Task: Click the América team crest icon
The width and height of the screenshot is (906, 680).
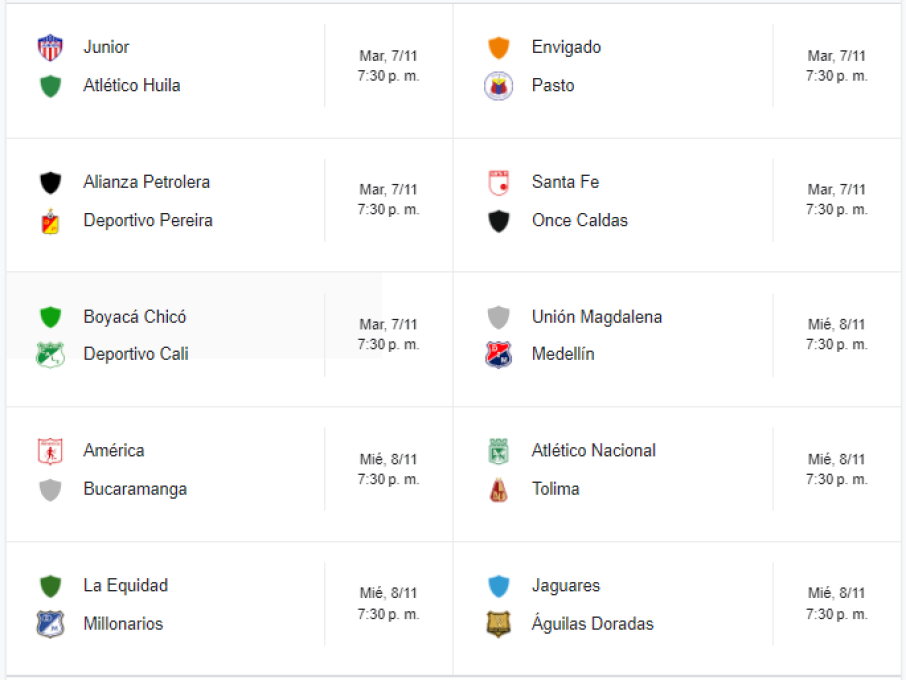Action: 50,451
